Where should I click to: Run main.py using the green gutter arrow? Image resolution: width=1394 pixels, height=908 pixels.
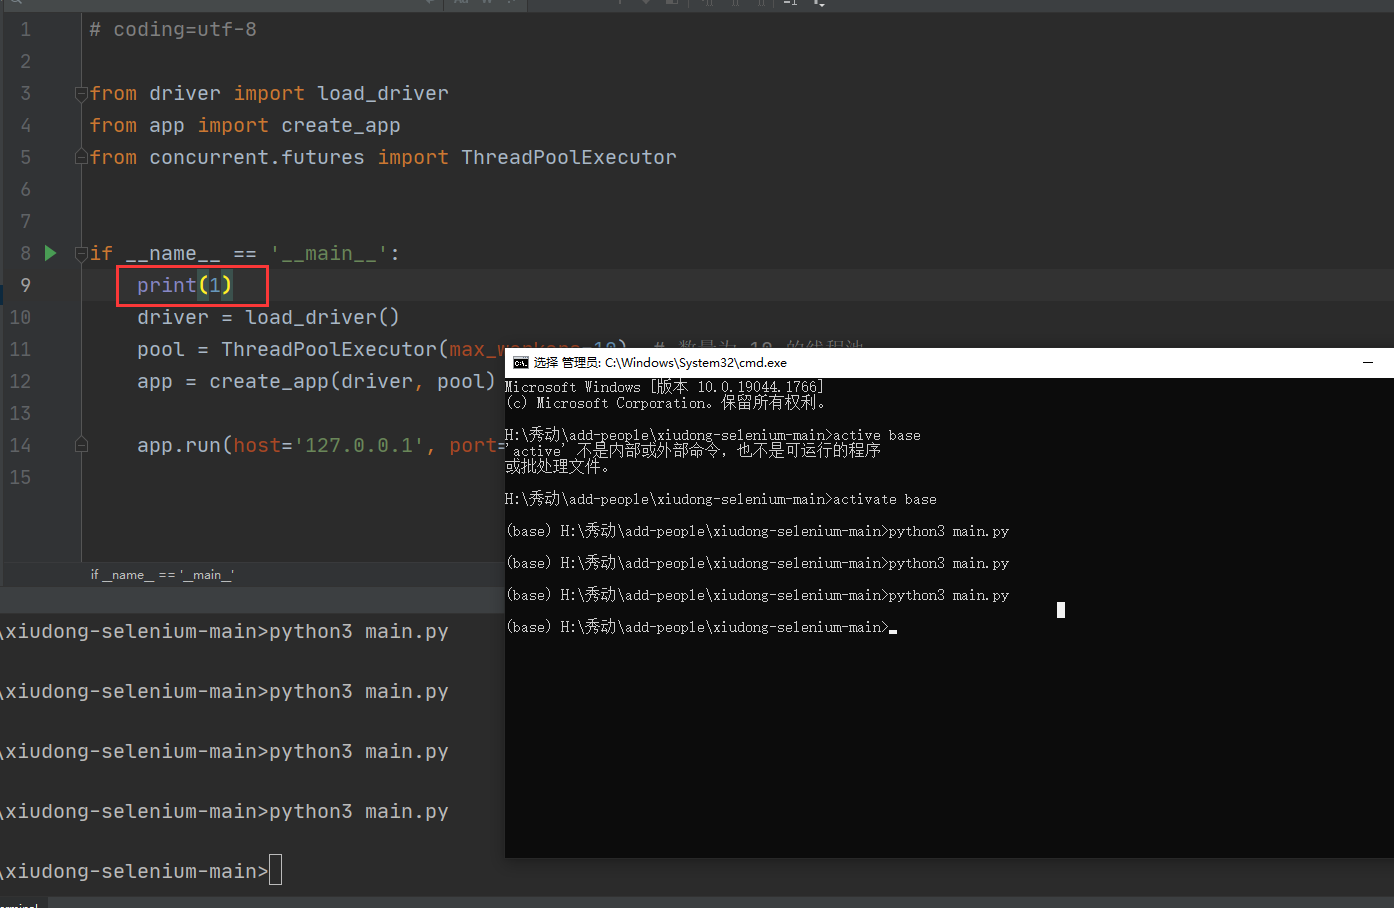50,253
